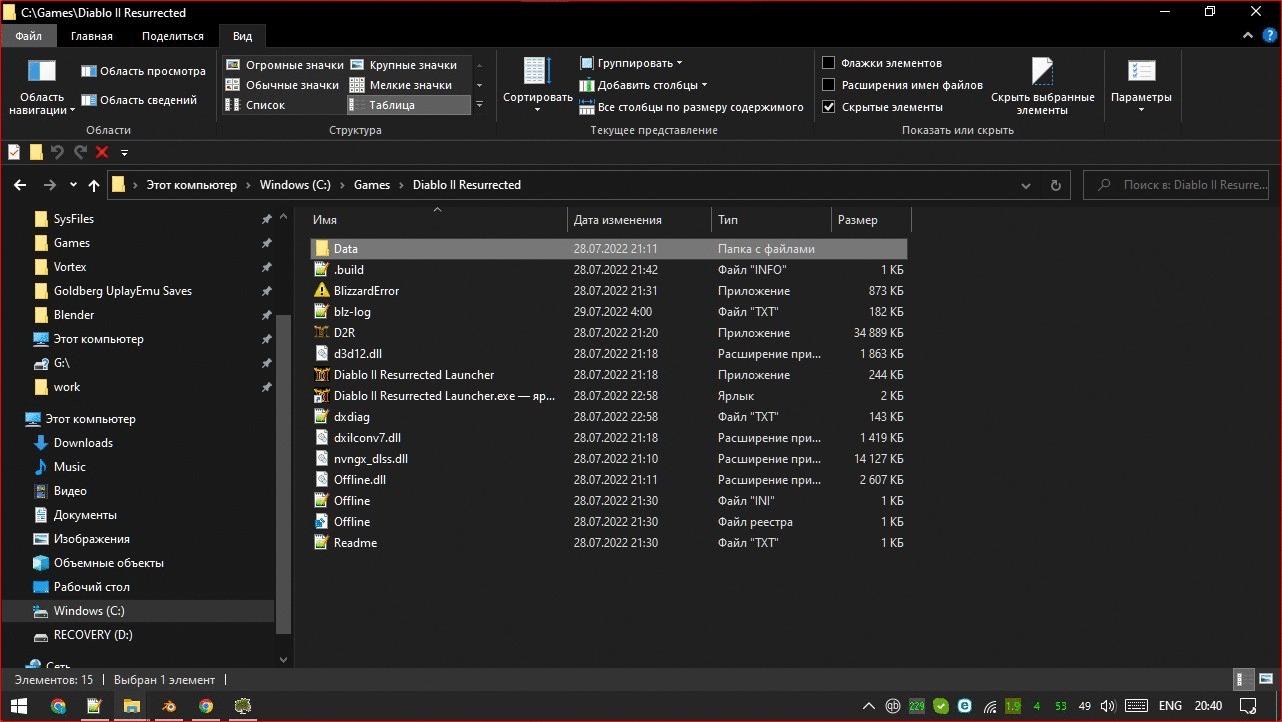The image size is (1282, 722).
Task: Click the red X delete icon in quick access toolbar
Action: [x=102, y=152]
